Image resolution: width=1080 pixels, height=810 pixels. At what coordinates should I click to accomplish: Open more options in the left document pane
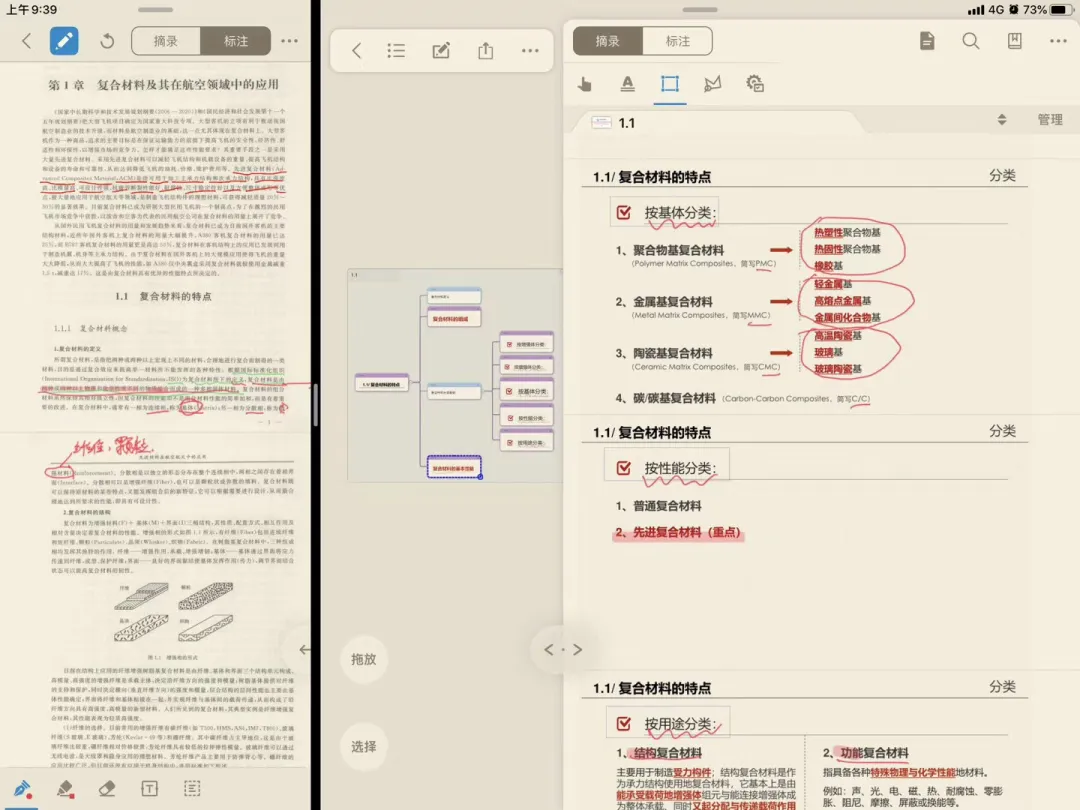pos(289,41)
